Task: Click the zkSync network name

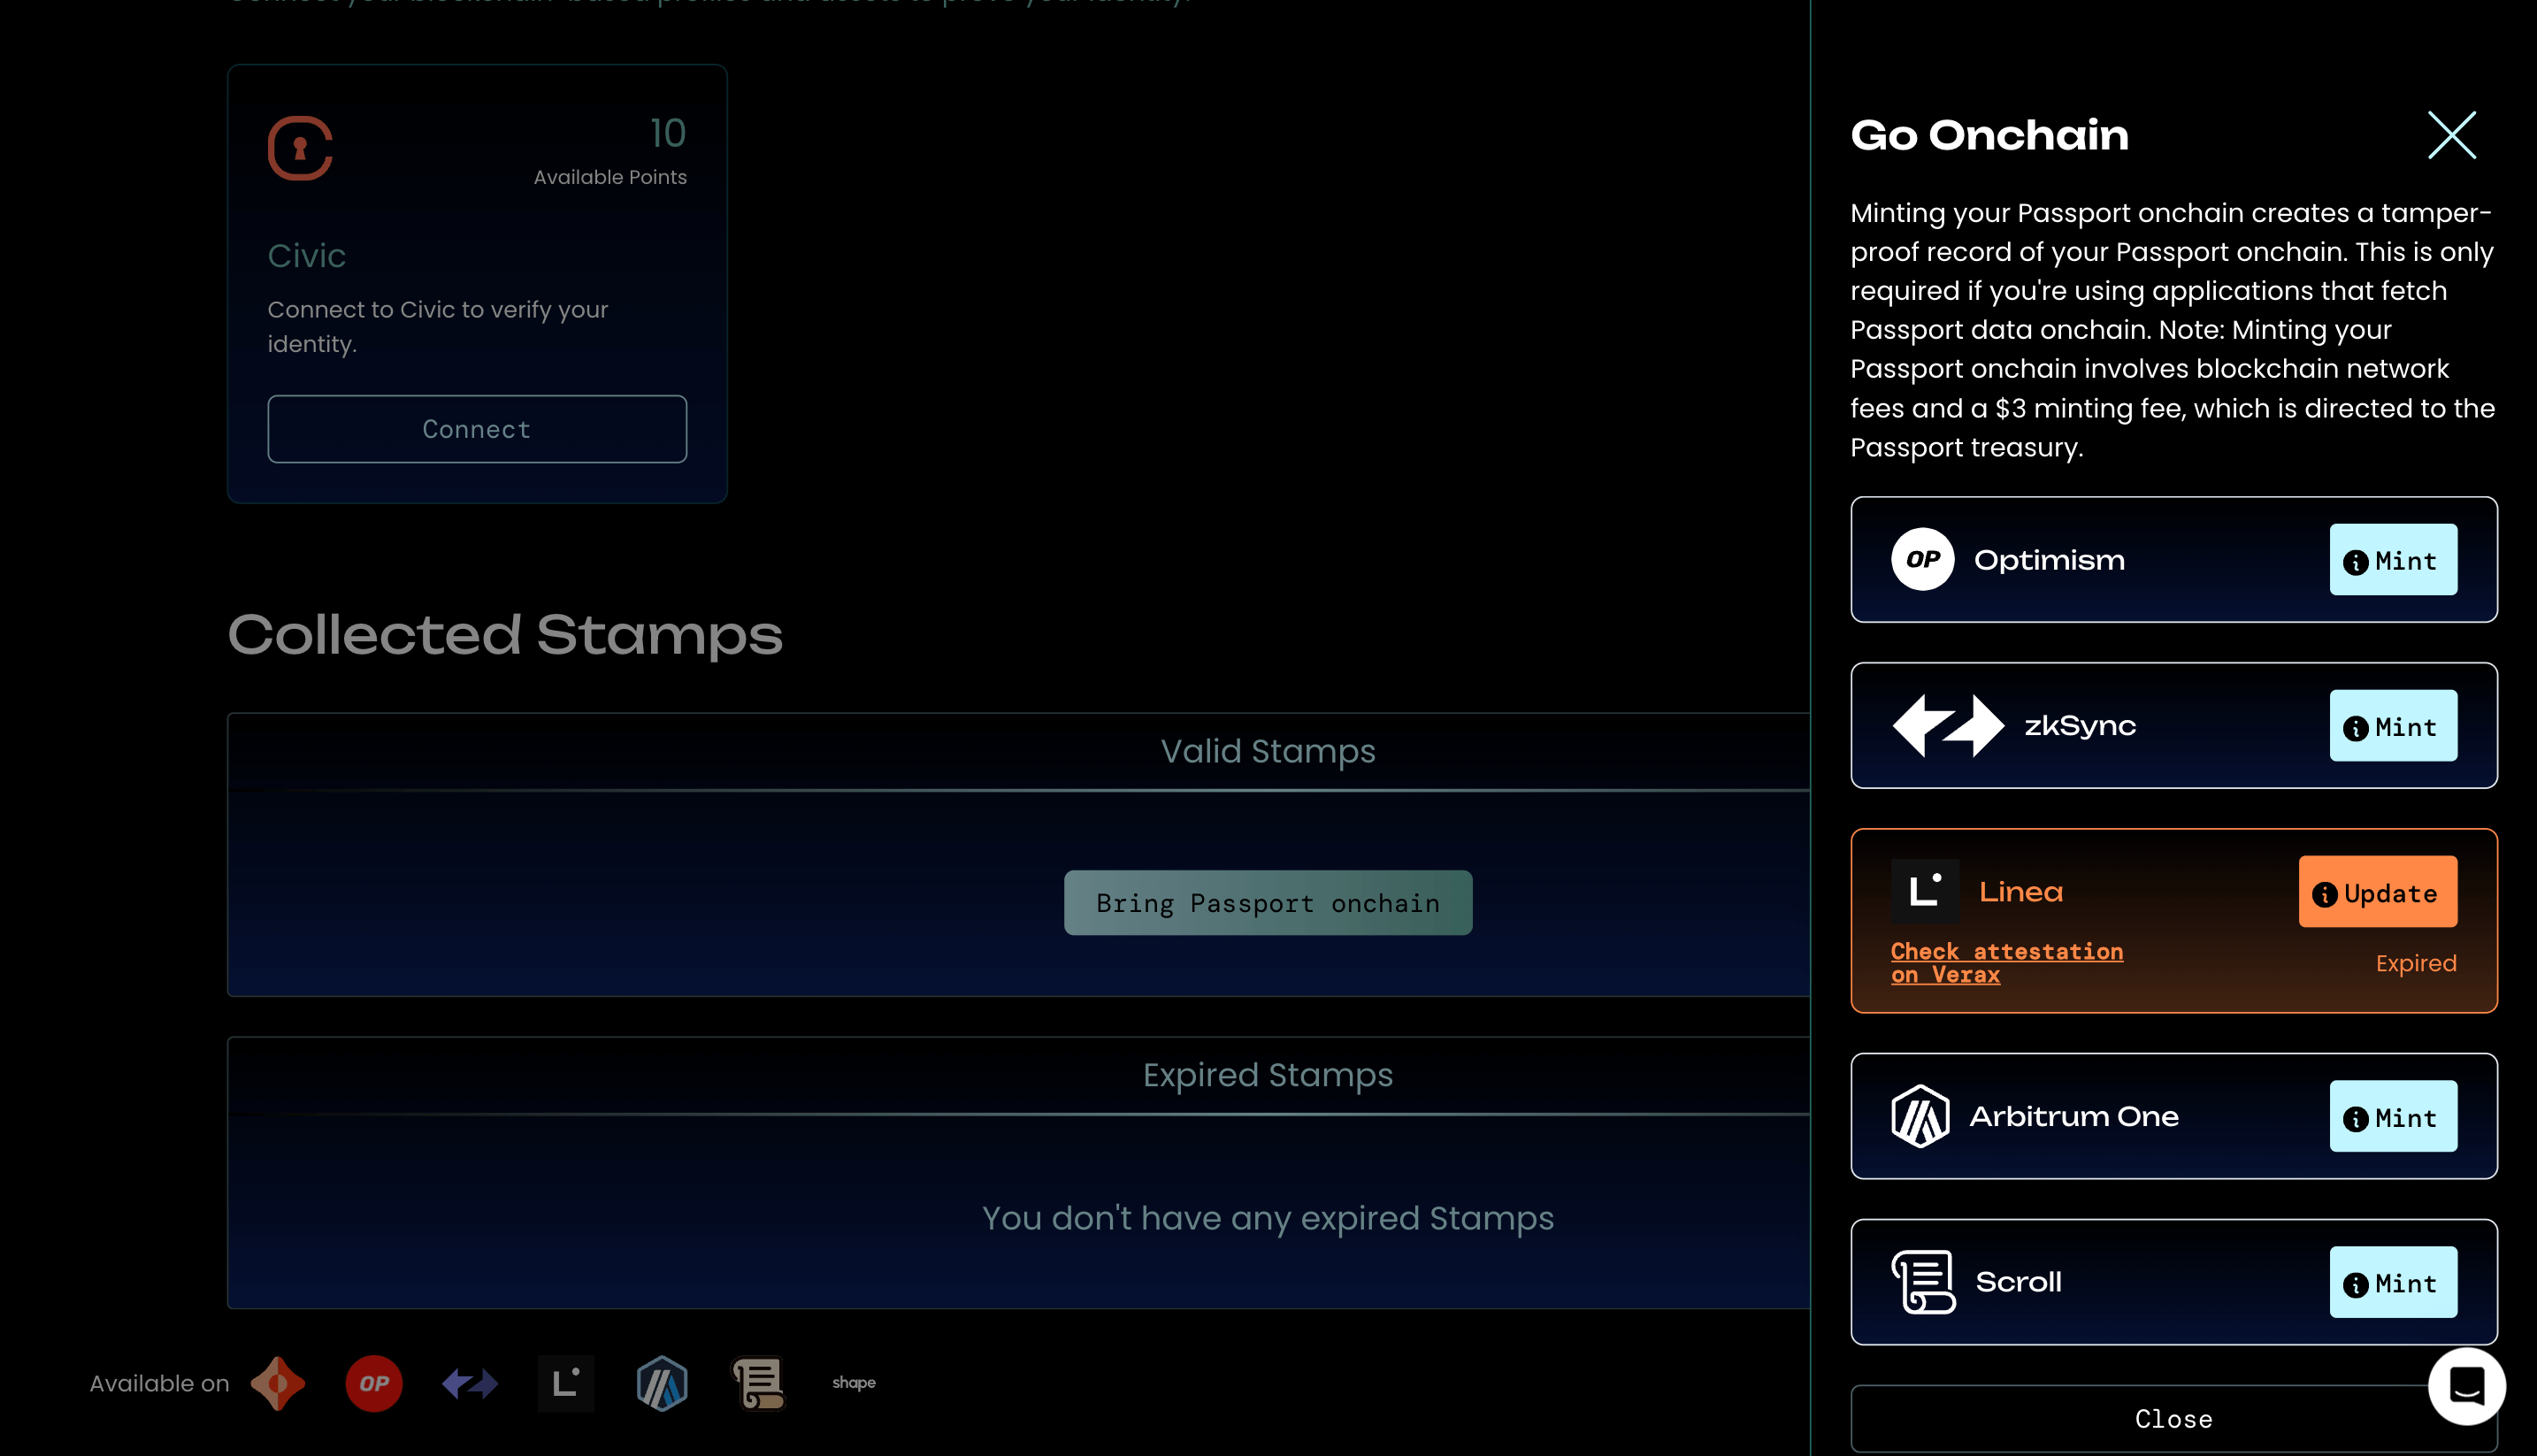Action: pyautogui.click(x=2080, y=726)
